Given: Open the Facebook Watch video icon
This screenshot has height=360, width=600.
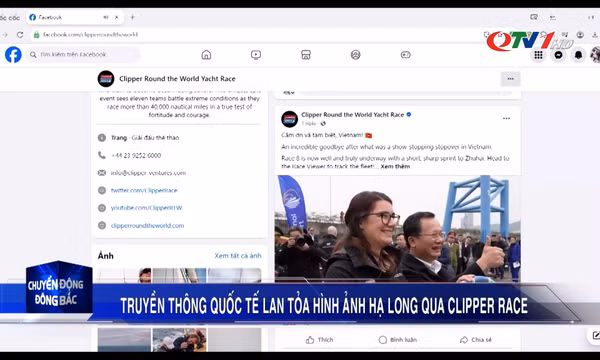Looking at the screenshot, I should (256, 55).
